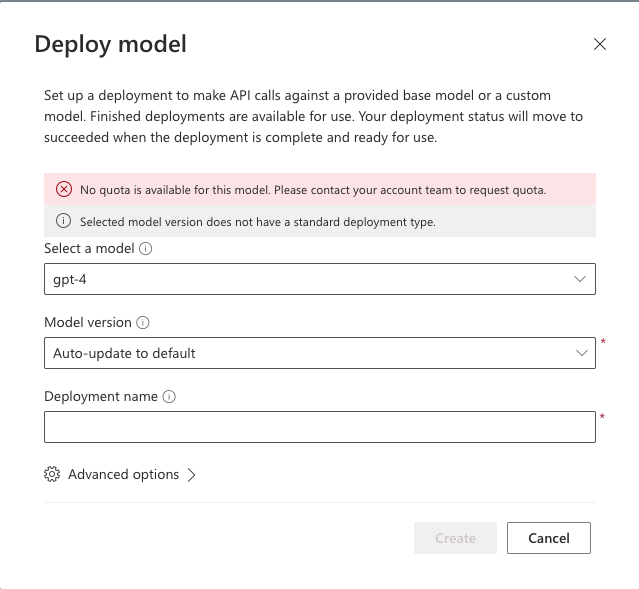Click the 'No quota is available' error message
Image resolution: width=639 pixels, height=589 pixels.
313,190
